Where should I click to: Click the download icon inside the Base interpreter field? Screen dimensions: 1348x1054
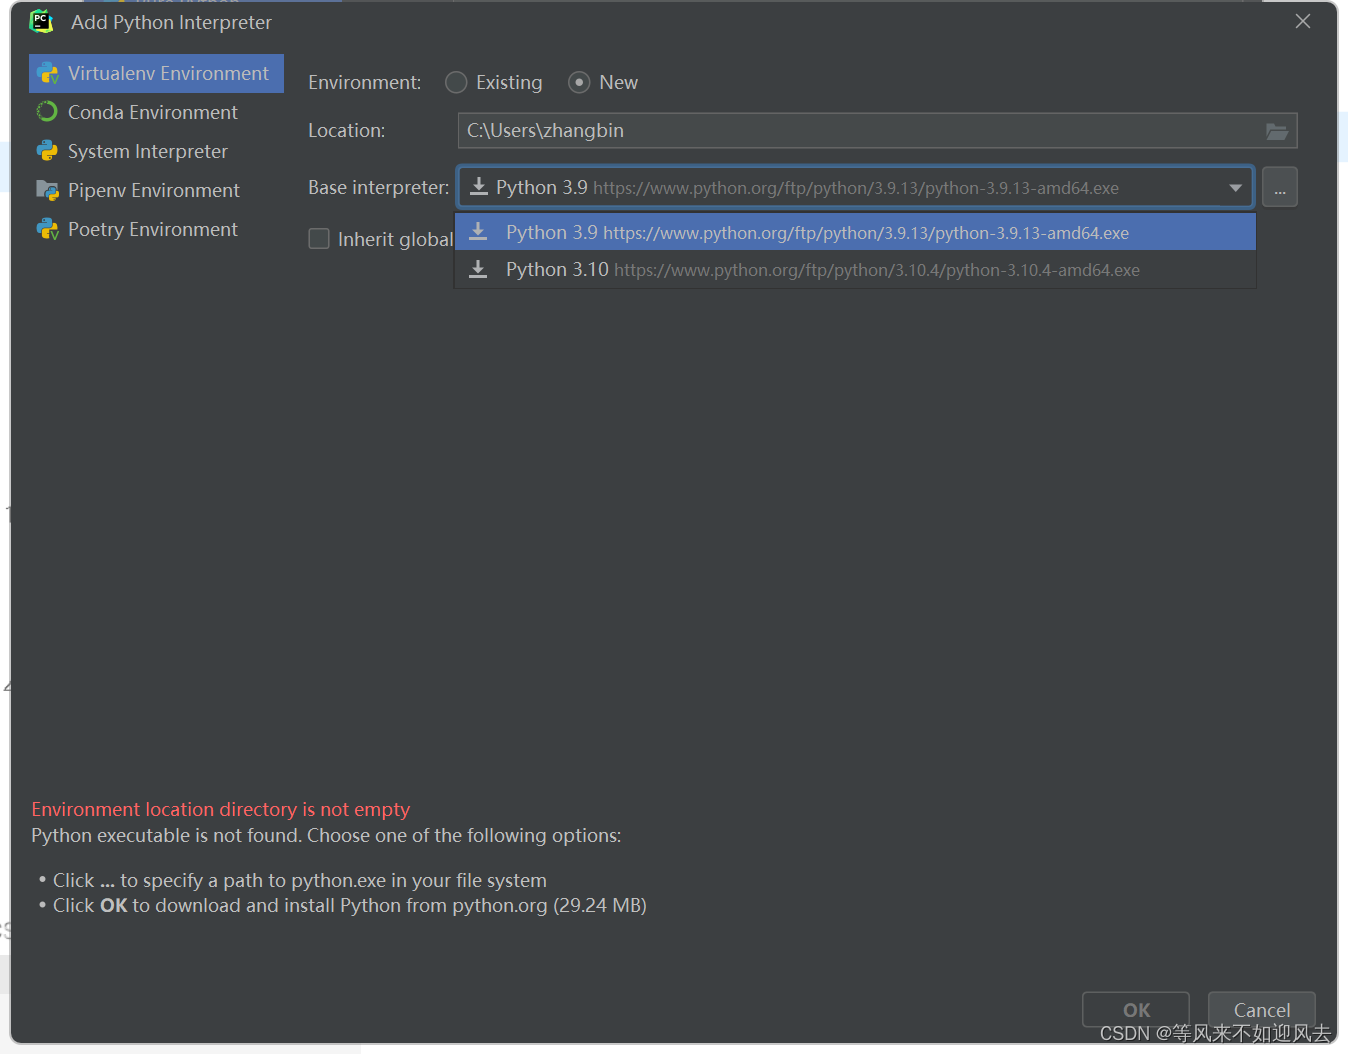[x=479, y=187]
